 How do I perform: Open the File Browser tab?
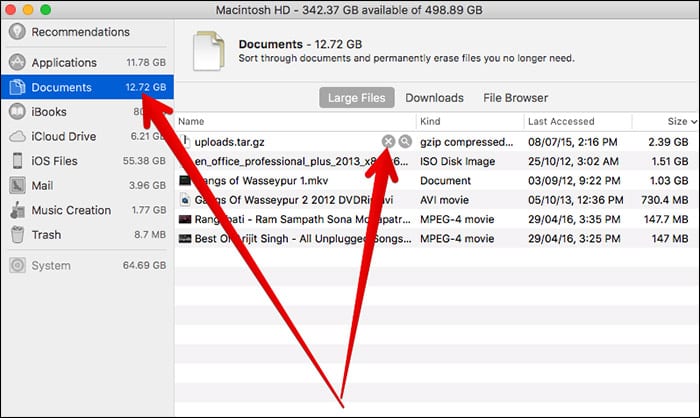(x=516, y=98)
